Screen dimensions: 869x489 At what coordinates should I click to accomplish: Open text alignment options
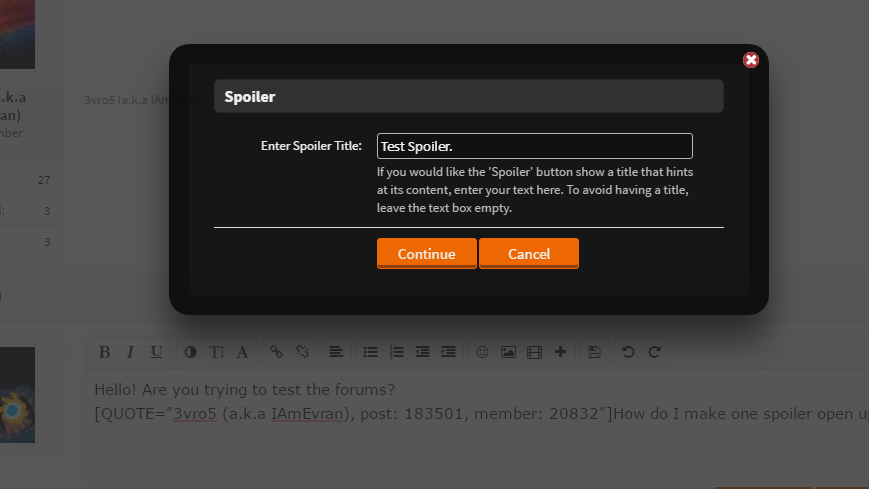click(336, 352)
